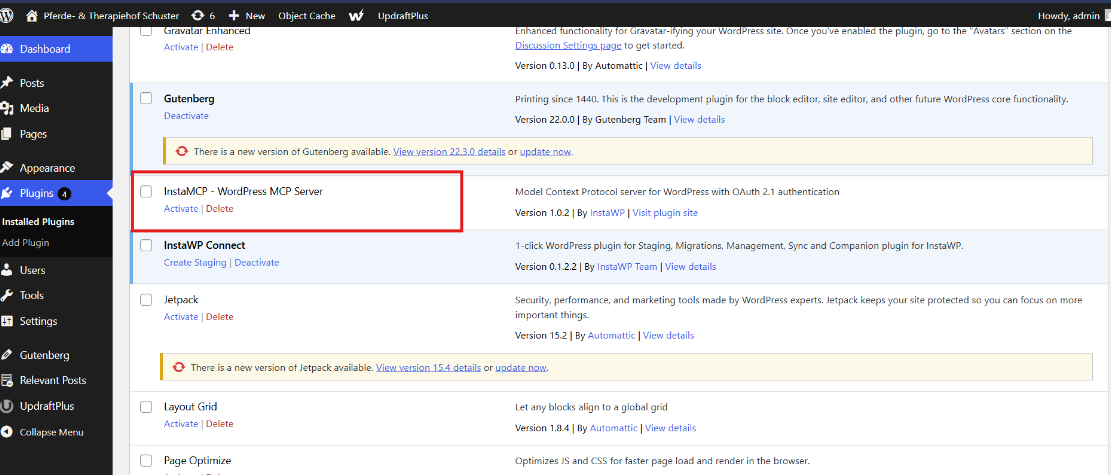View version 15.4 details for Jetpack
Screen dimensions: 1111x475
point(428,368)
